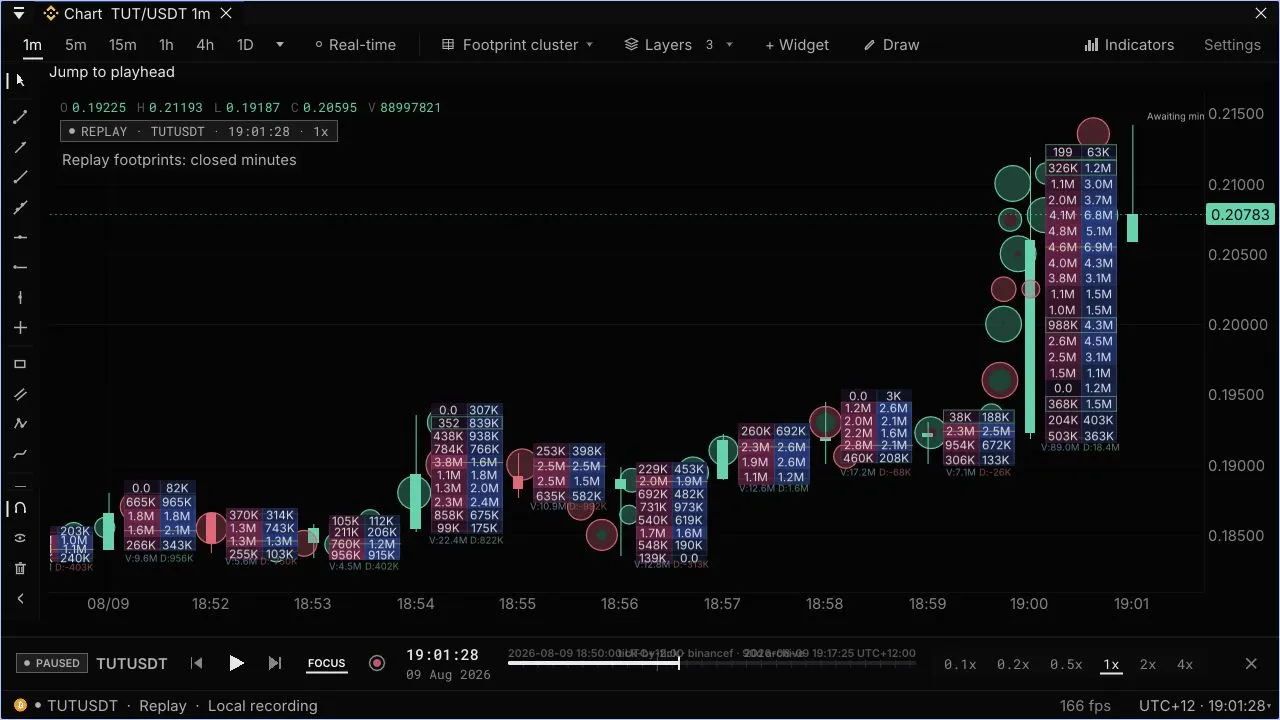Choose the ray arrow drawing tool
This screenshot has width=1280, height=720.
(20, 147)
